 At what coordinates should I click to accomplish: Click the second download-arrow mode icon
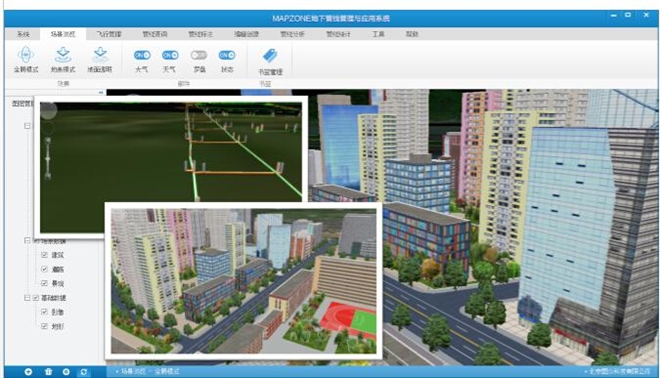pos(63,55)
